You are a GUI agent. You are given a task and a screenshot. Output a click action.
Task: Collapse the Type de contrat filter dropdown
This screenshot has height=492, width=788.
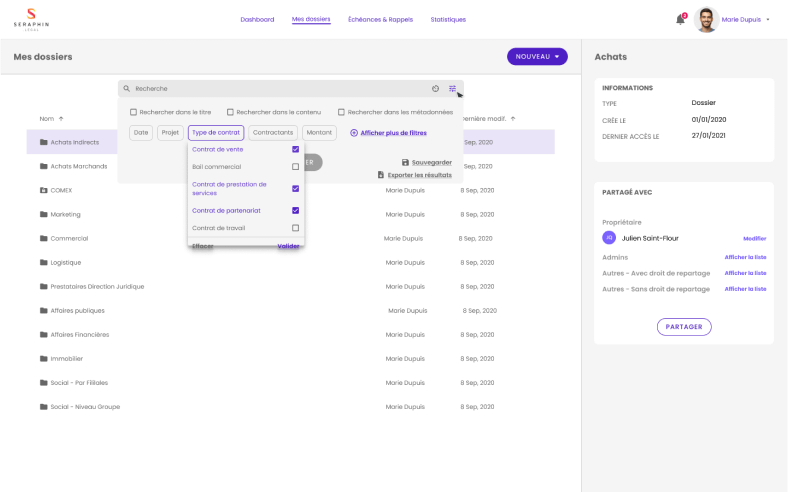(x=215, y=132)
